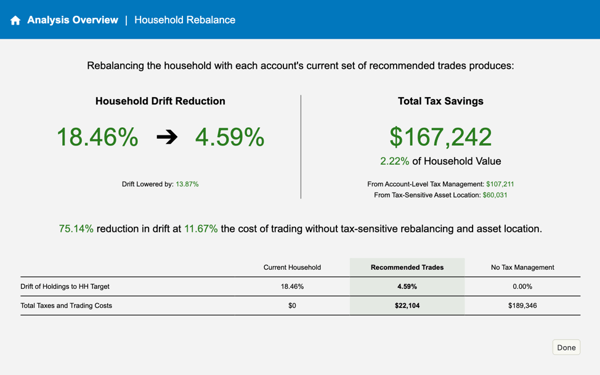Click the Drift Lowered by 13.87% text
This screenshot has width=600, height=375.
(x=160, y=184)
